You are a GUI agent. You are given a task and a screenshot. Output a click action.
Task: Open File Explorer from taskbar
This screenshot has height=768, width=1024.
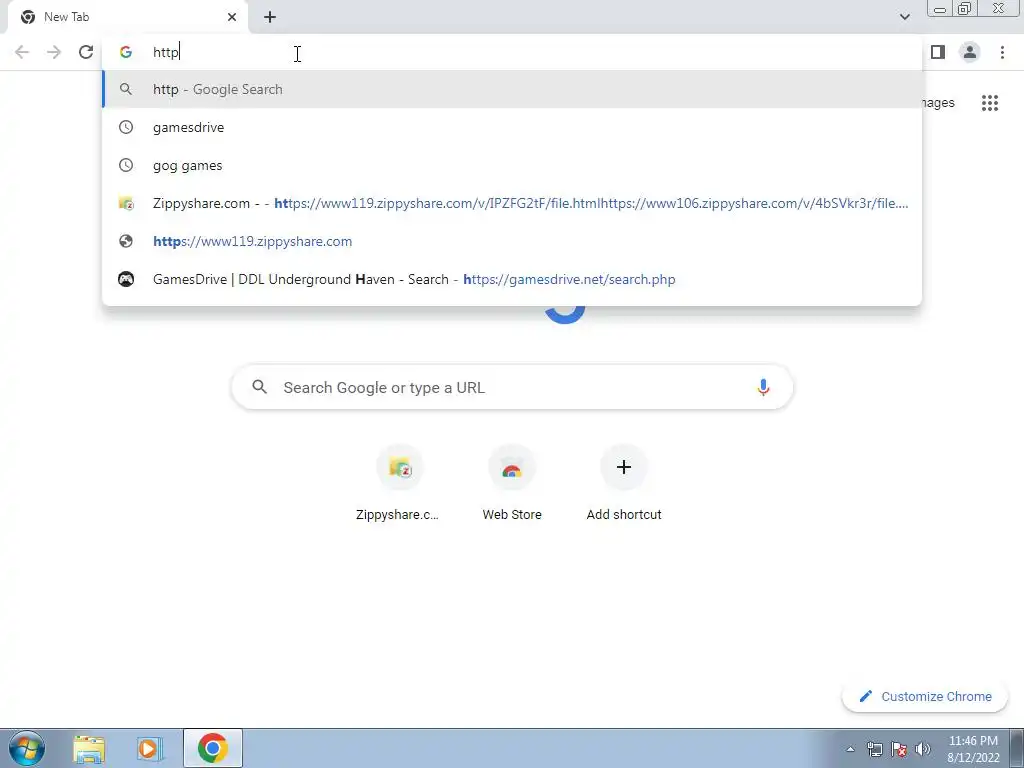89,748
